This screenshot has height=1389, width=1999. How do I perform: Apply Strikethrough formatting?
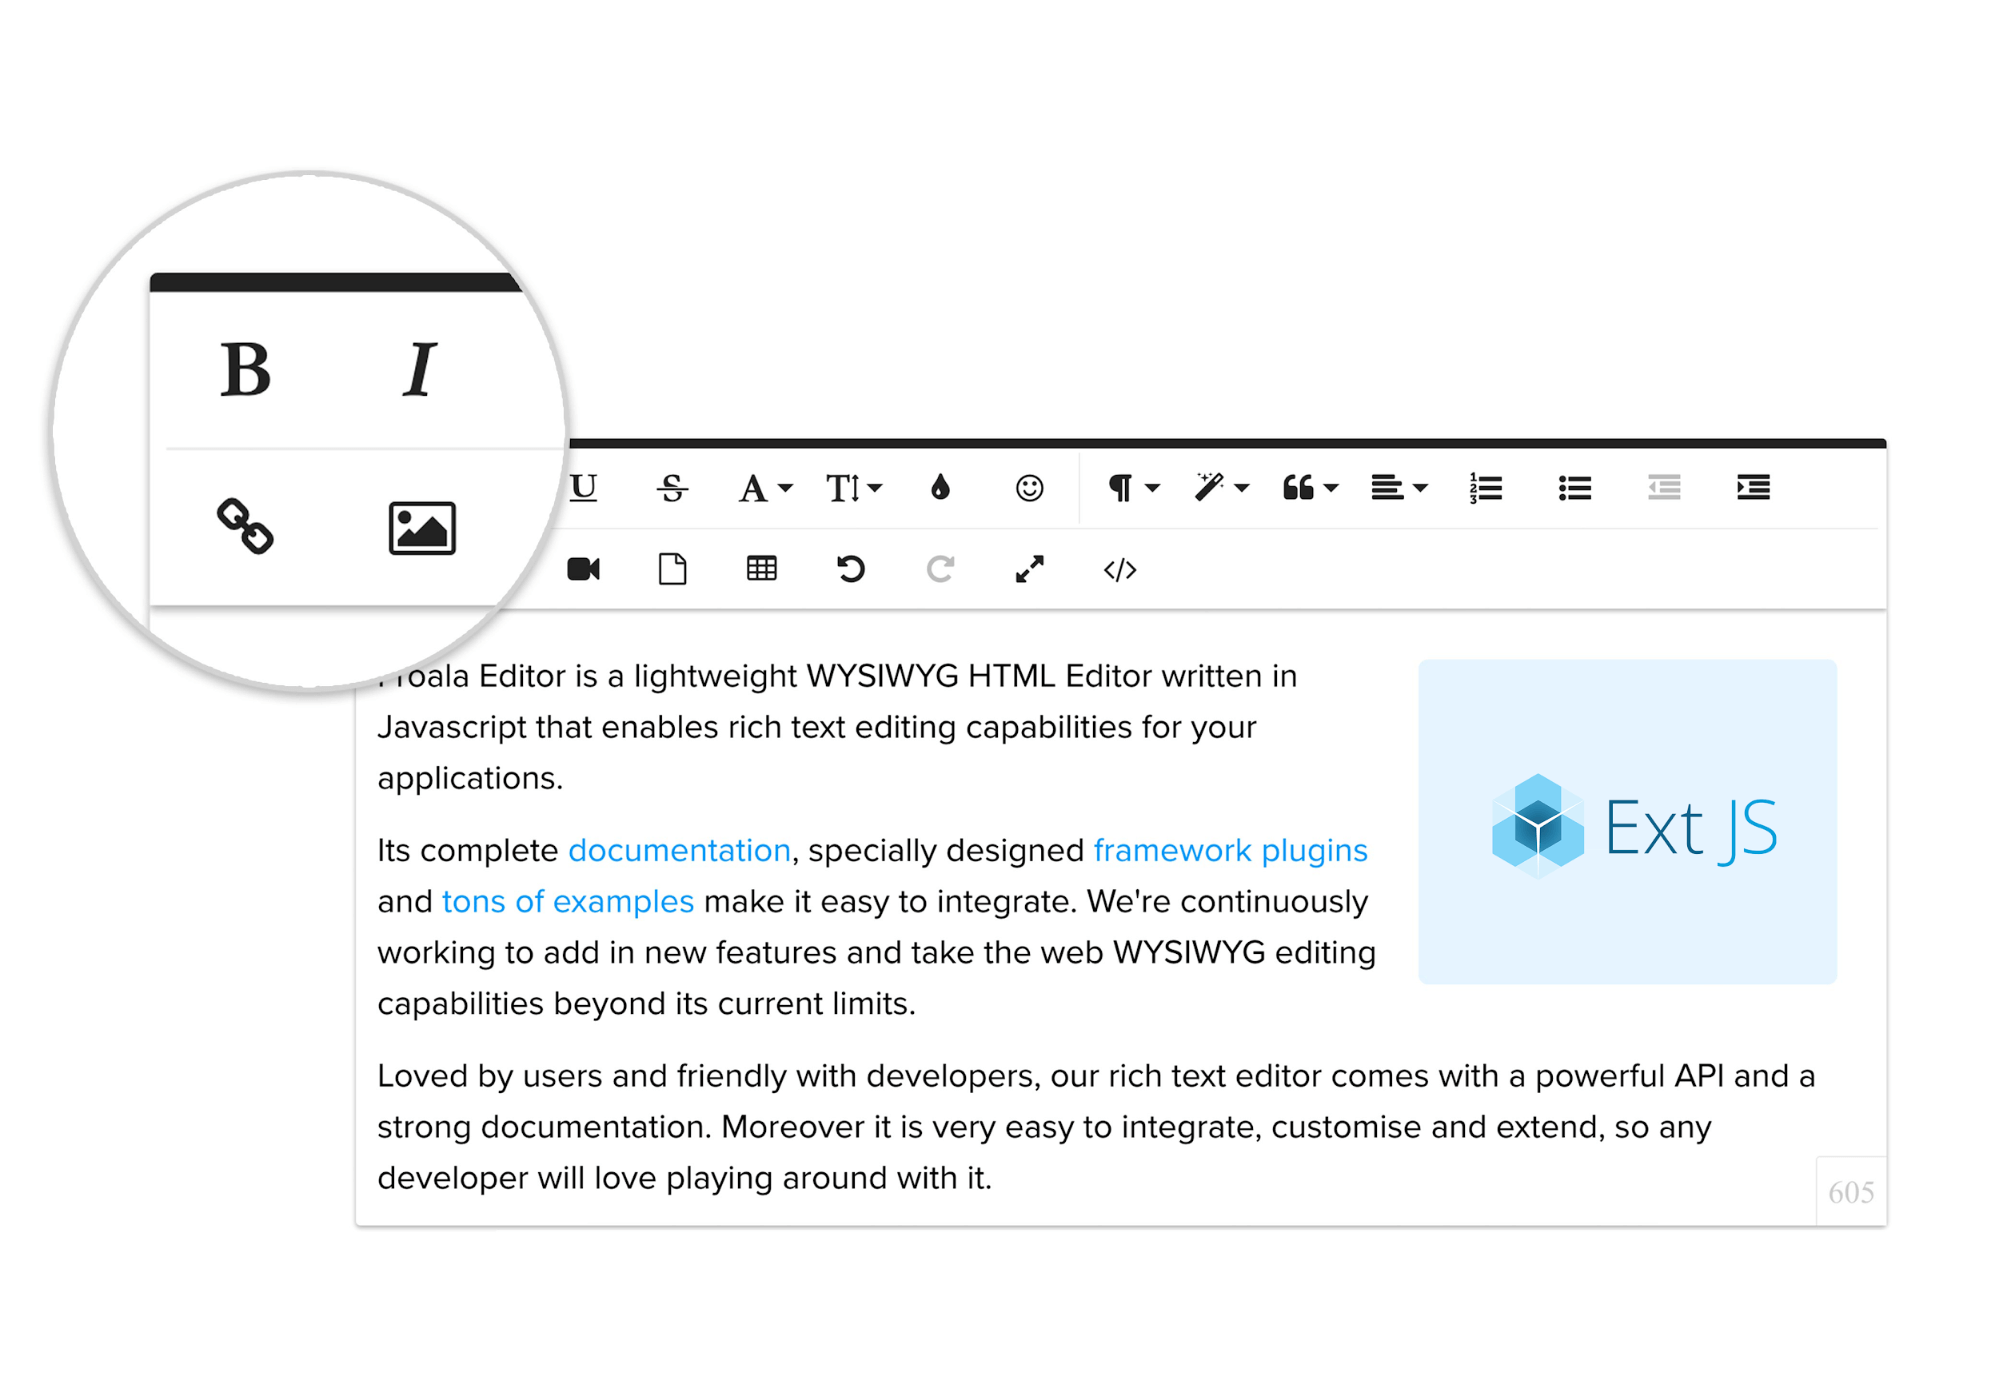pyautogui.click(x=672, y=488)
